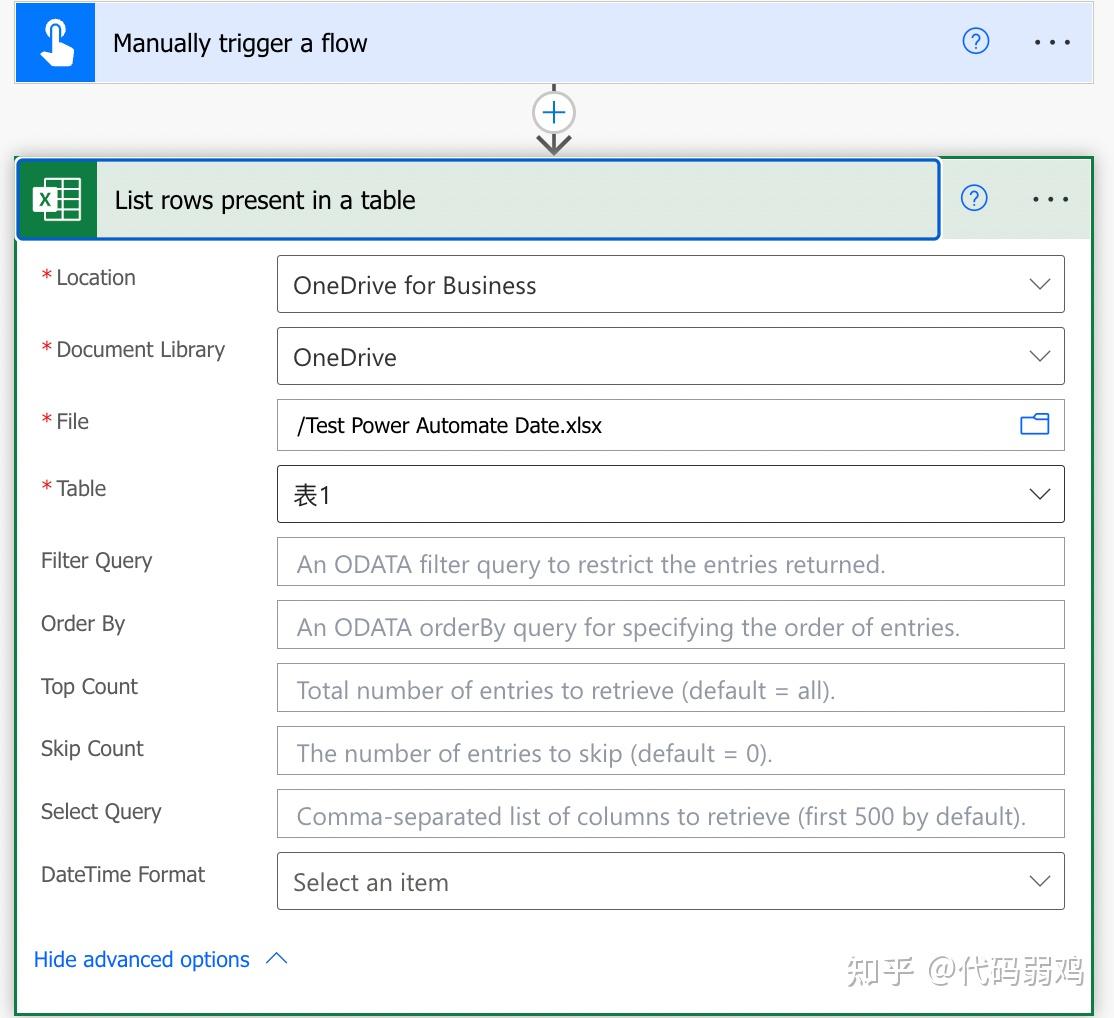The width and height of the screenshot is (1114, 1018).
Task: Click the help icon on the trigger card
Action: tap(975, 41)
